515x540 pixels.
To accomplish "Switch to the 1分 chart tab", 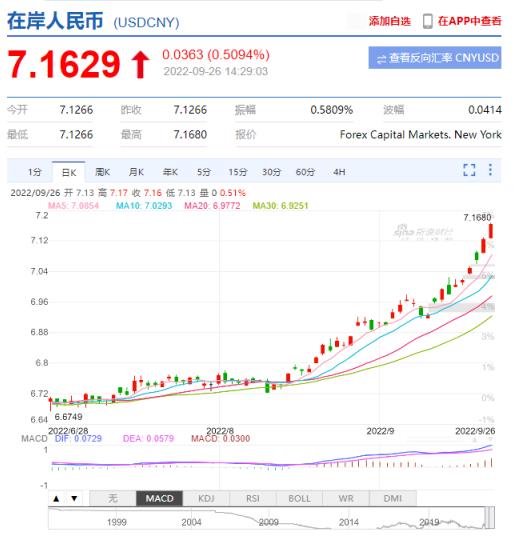I will 34,172.
